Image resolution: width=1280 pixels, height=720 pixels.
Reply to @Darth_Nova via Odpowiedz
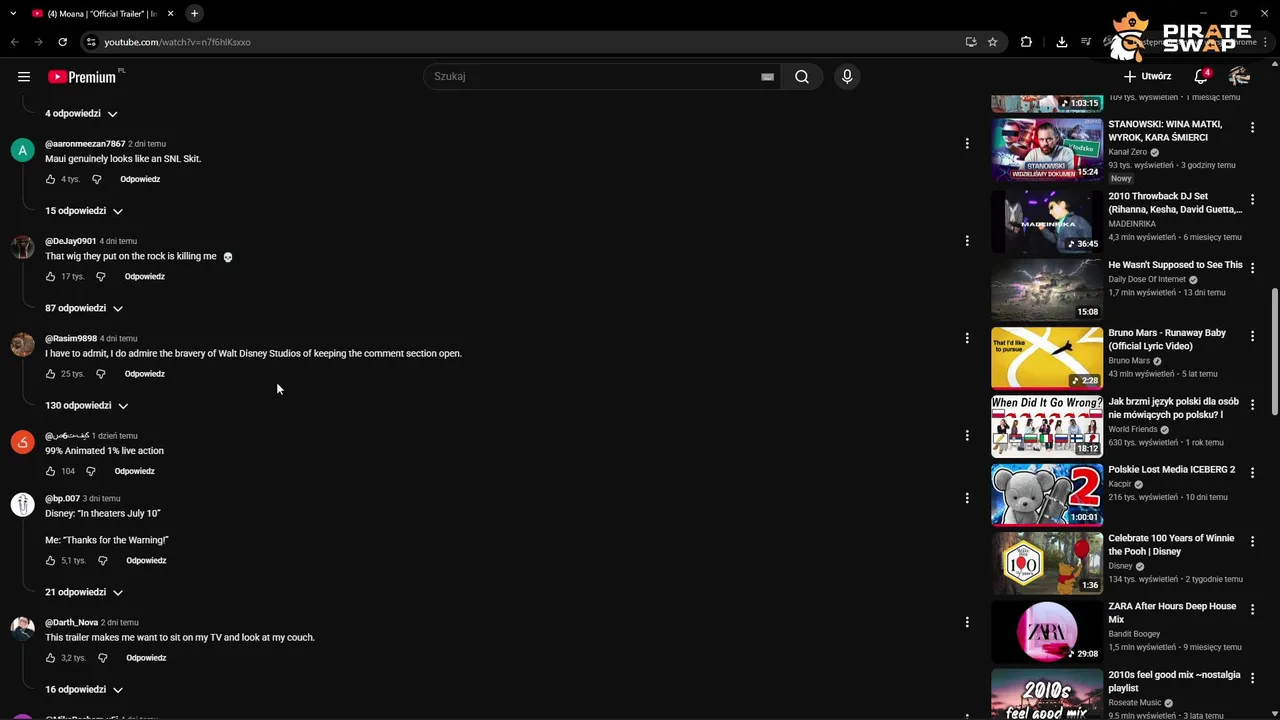pyautogui.click(x=146, y=658)
